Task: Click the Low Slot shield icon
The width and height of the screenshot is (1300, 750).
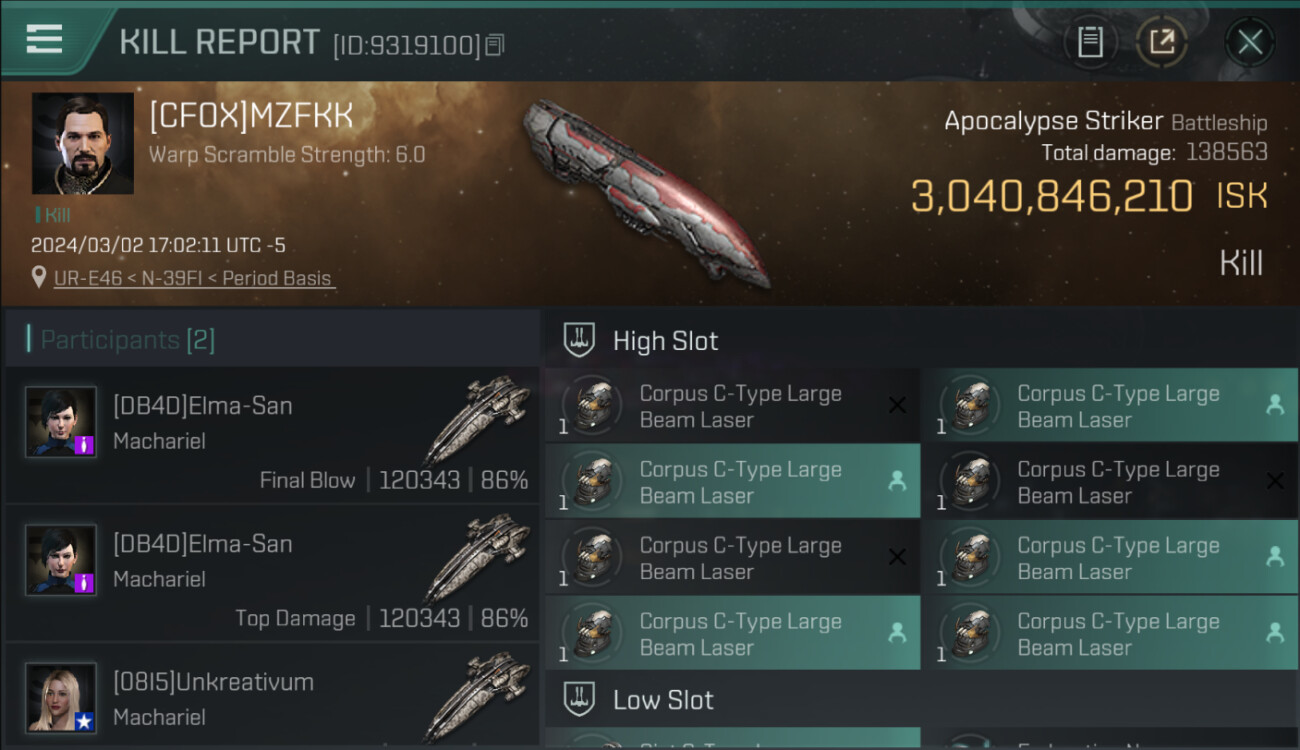Action: 580,699
